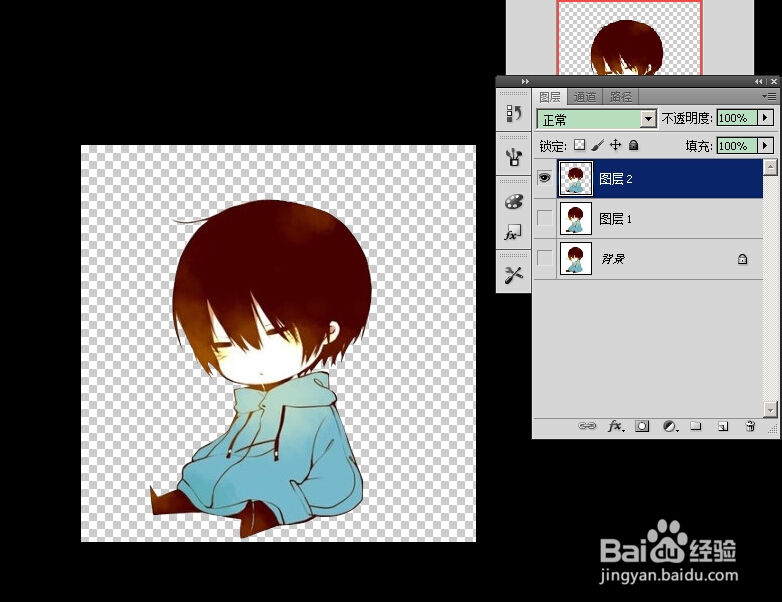Expand the collapsed icon dock
This screenshot has width=782, height=602.
[525, 81]
